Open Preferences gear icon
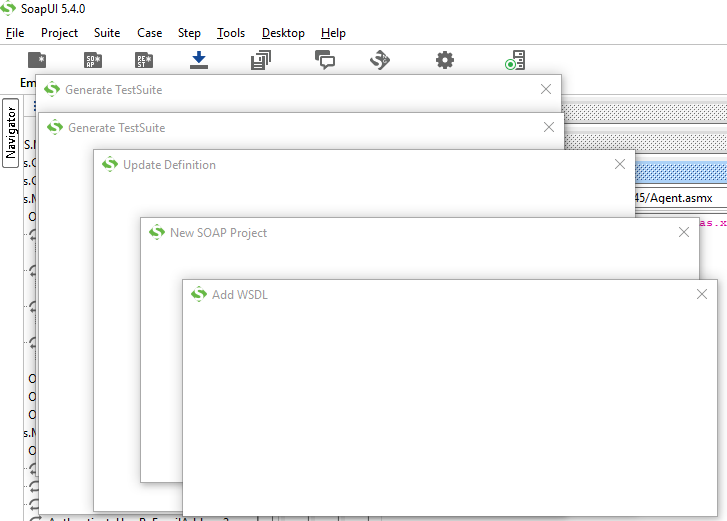 445,60
